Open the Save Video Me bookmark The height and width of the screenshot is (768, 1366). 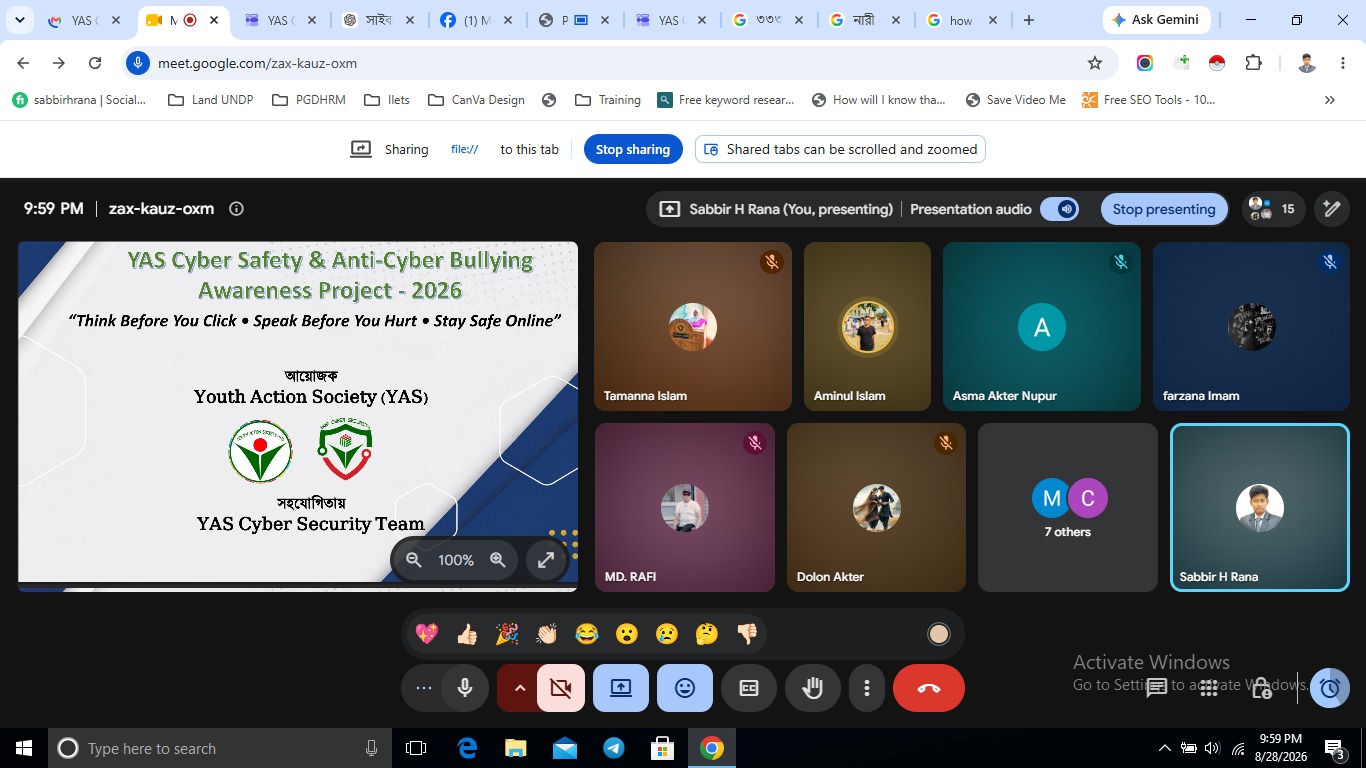tap(1016, 100)
